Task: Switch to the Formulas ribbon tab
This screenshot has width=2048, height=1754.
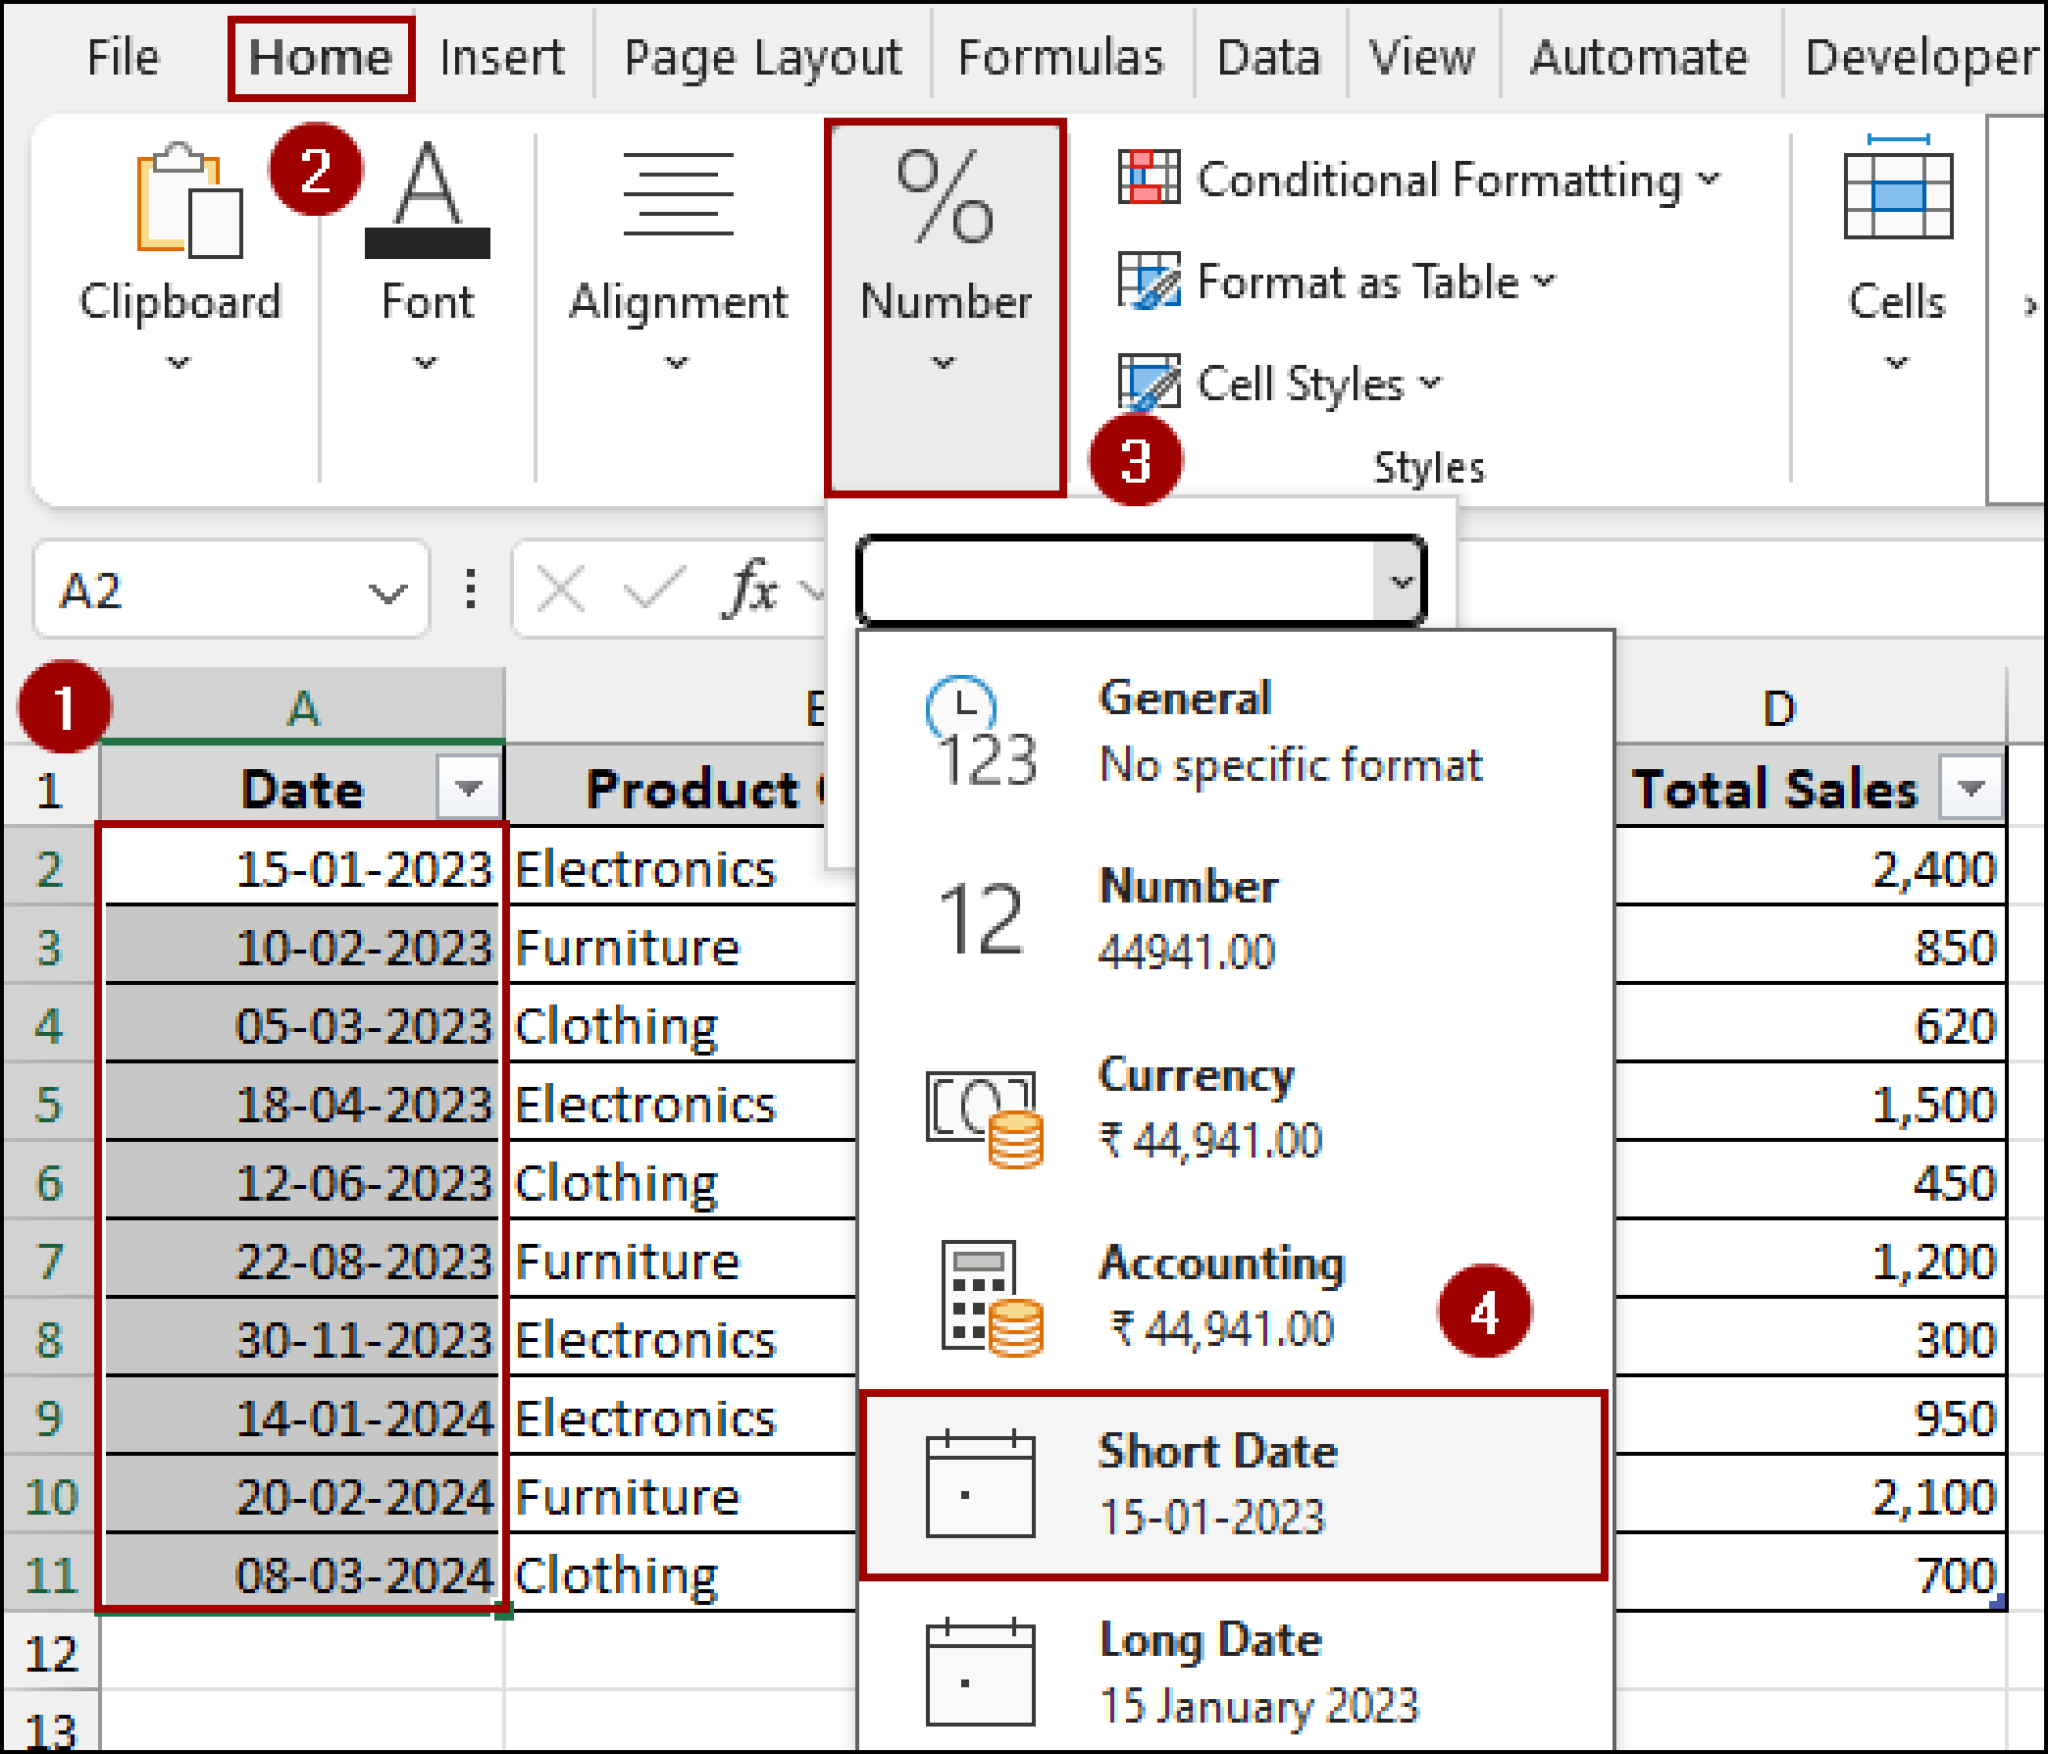Action: (x=1061, y=57)
